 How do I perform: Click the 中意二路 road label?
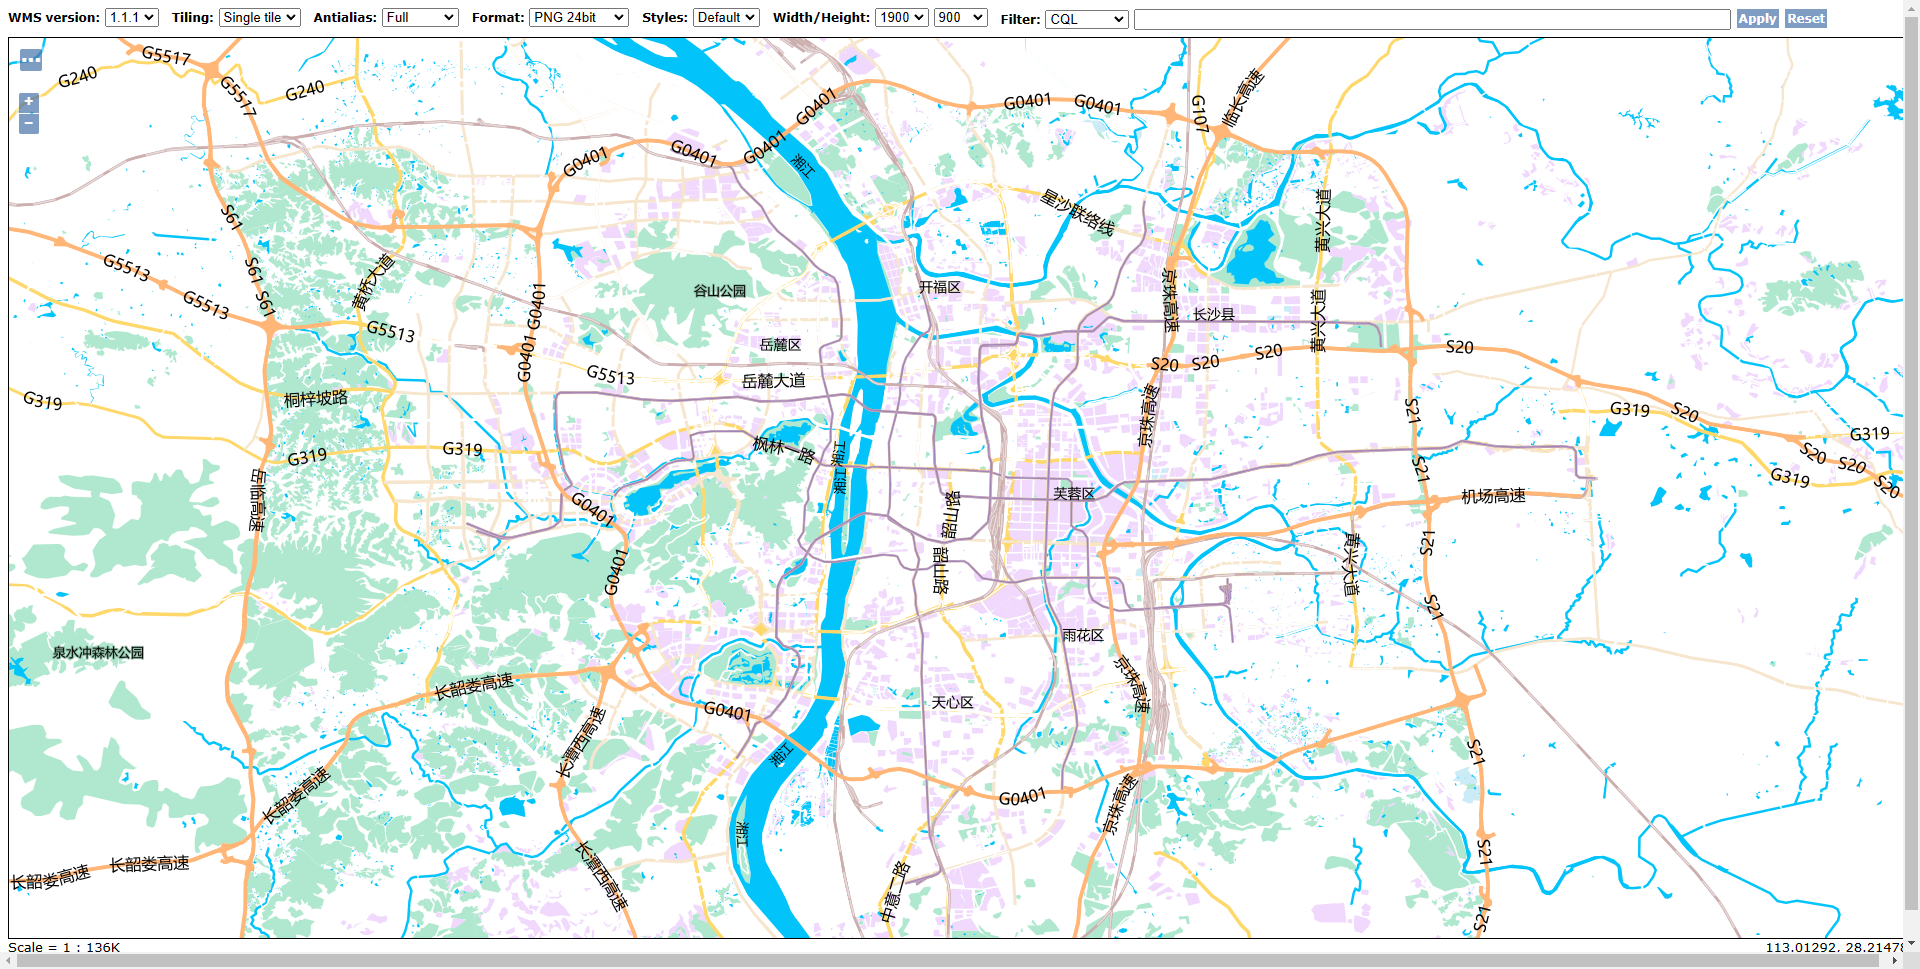coord(895,892)
